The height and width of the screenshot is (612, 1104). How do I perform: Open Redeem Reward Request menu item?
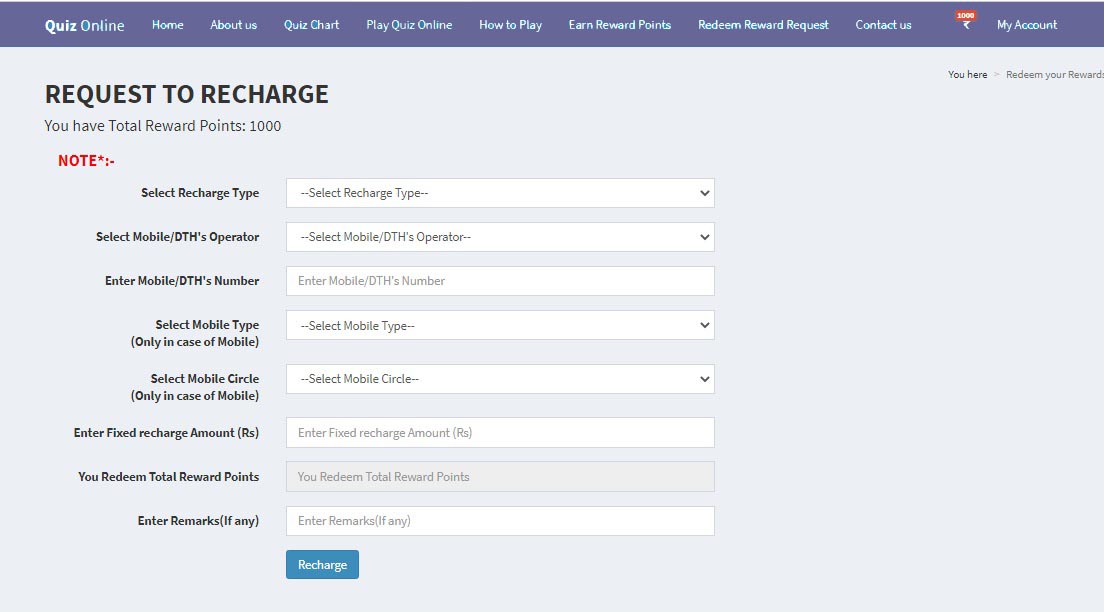tap(763, 25)
